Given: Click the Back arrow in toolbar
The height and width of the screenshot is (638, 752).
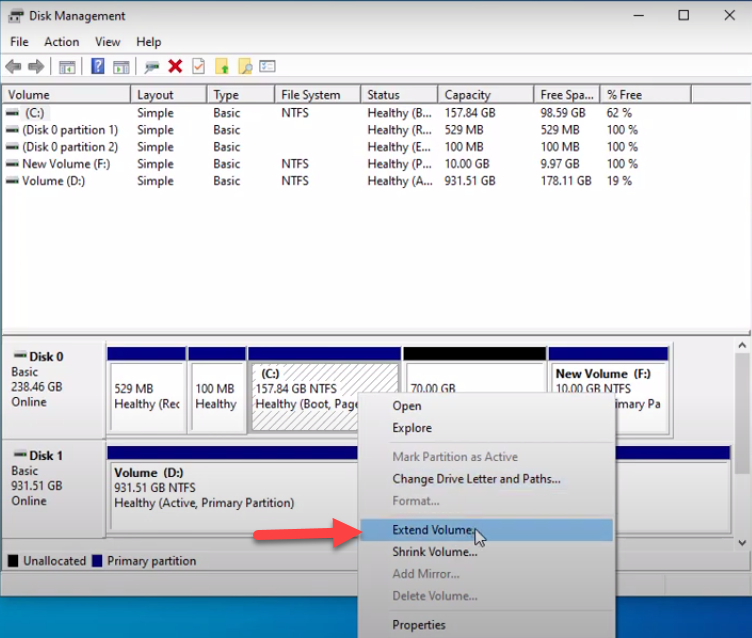Looking at the screenshot, I should pos(13,67).
